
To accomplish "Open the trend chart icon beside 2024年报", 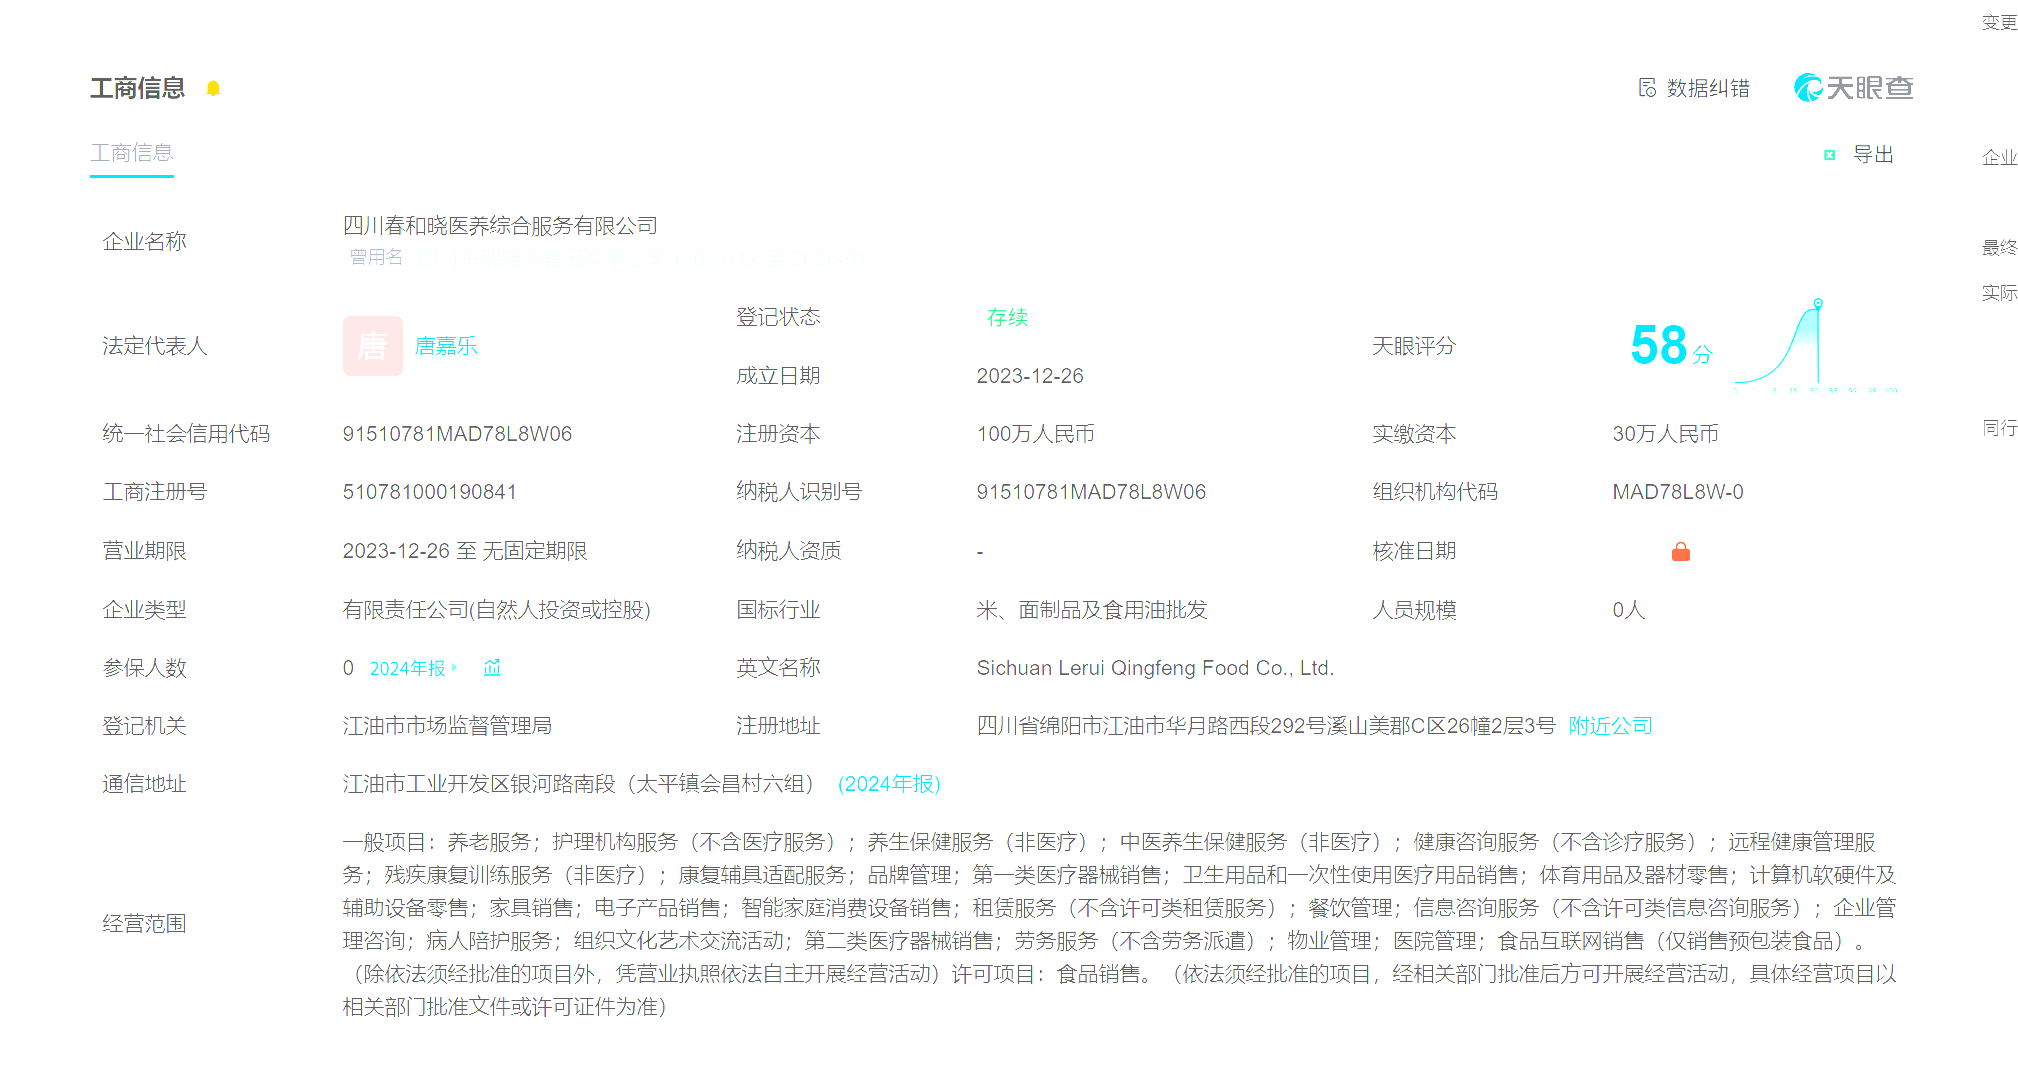I will tap(492, 668).
